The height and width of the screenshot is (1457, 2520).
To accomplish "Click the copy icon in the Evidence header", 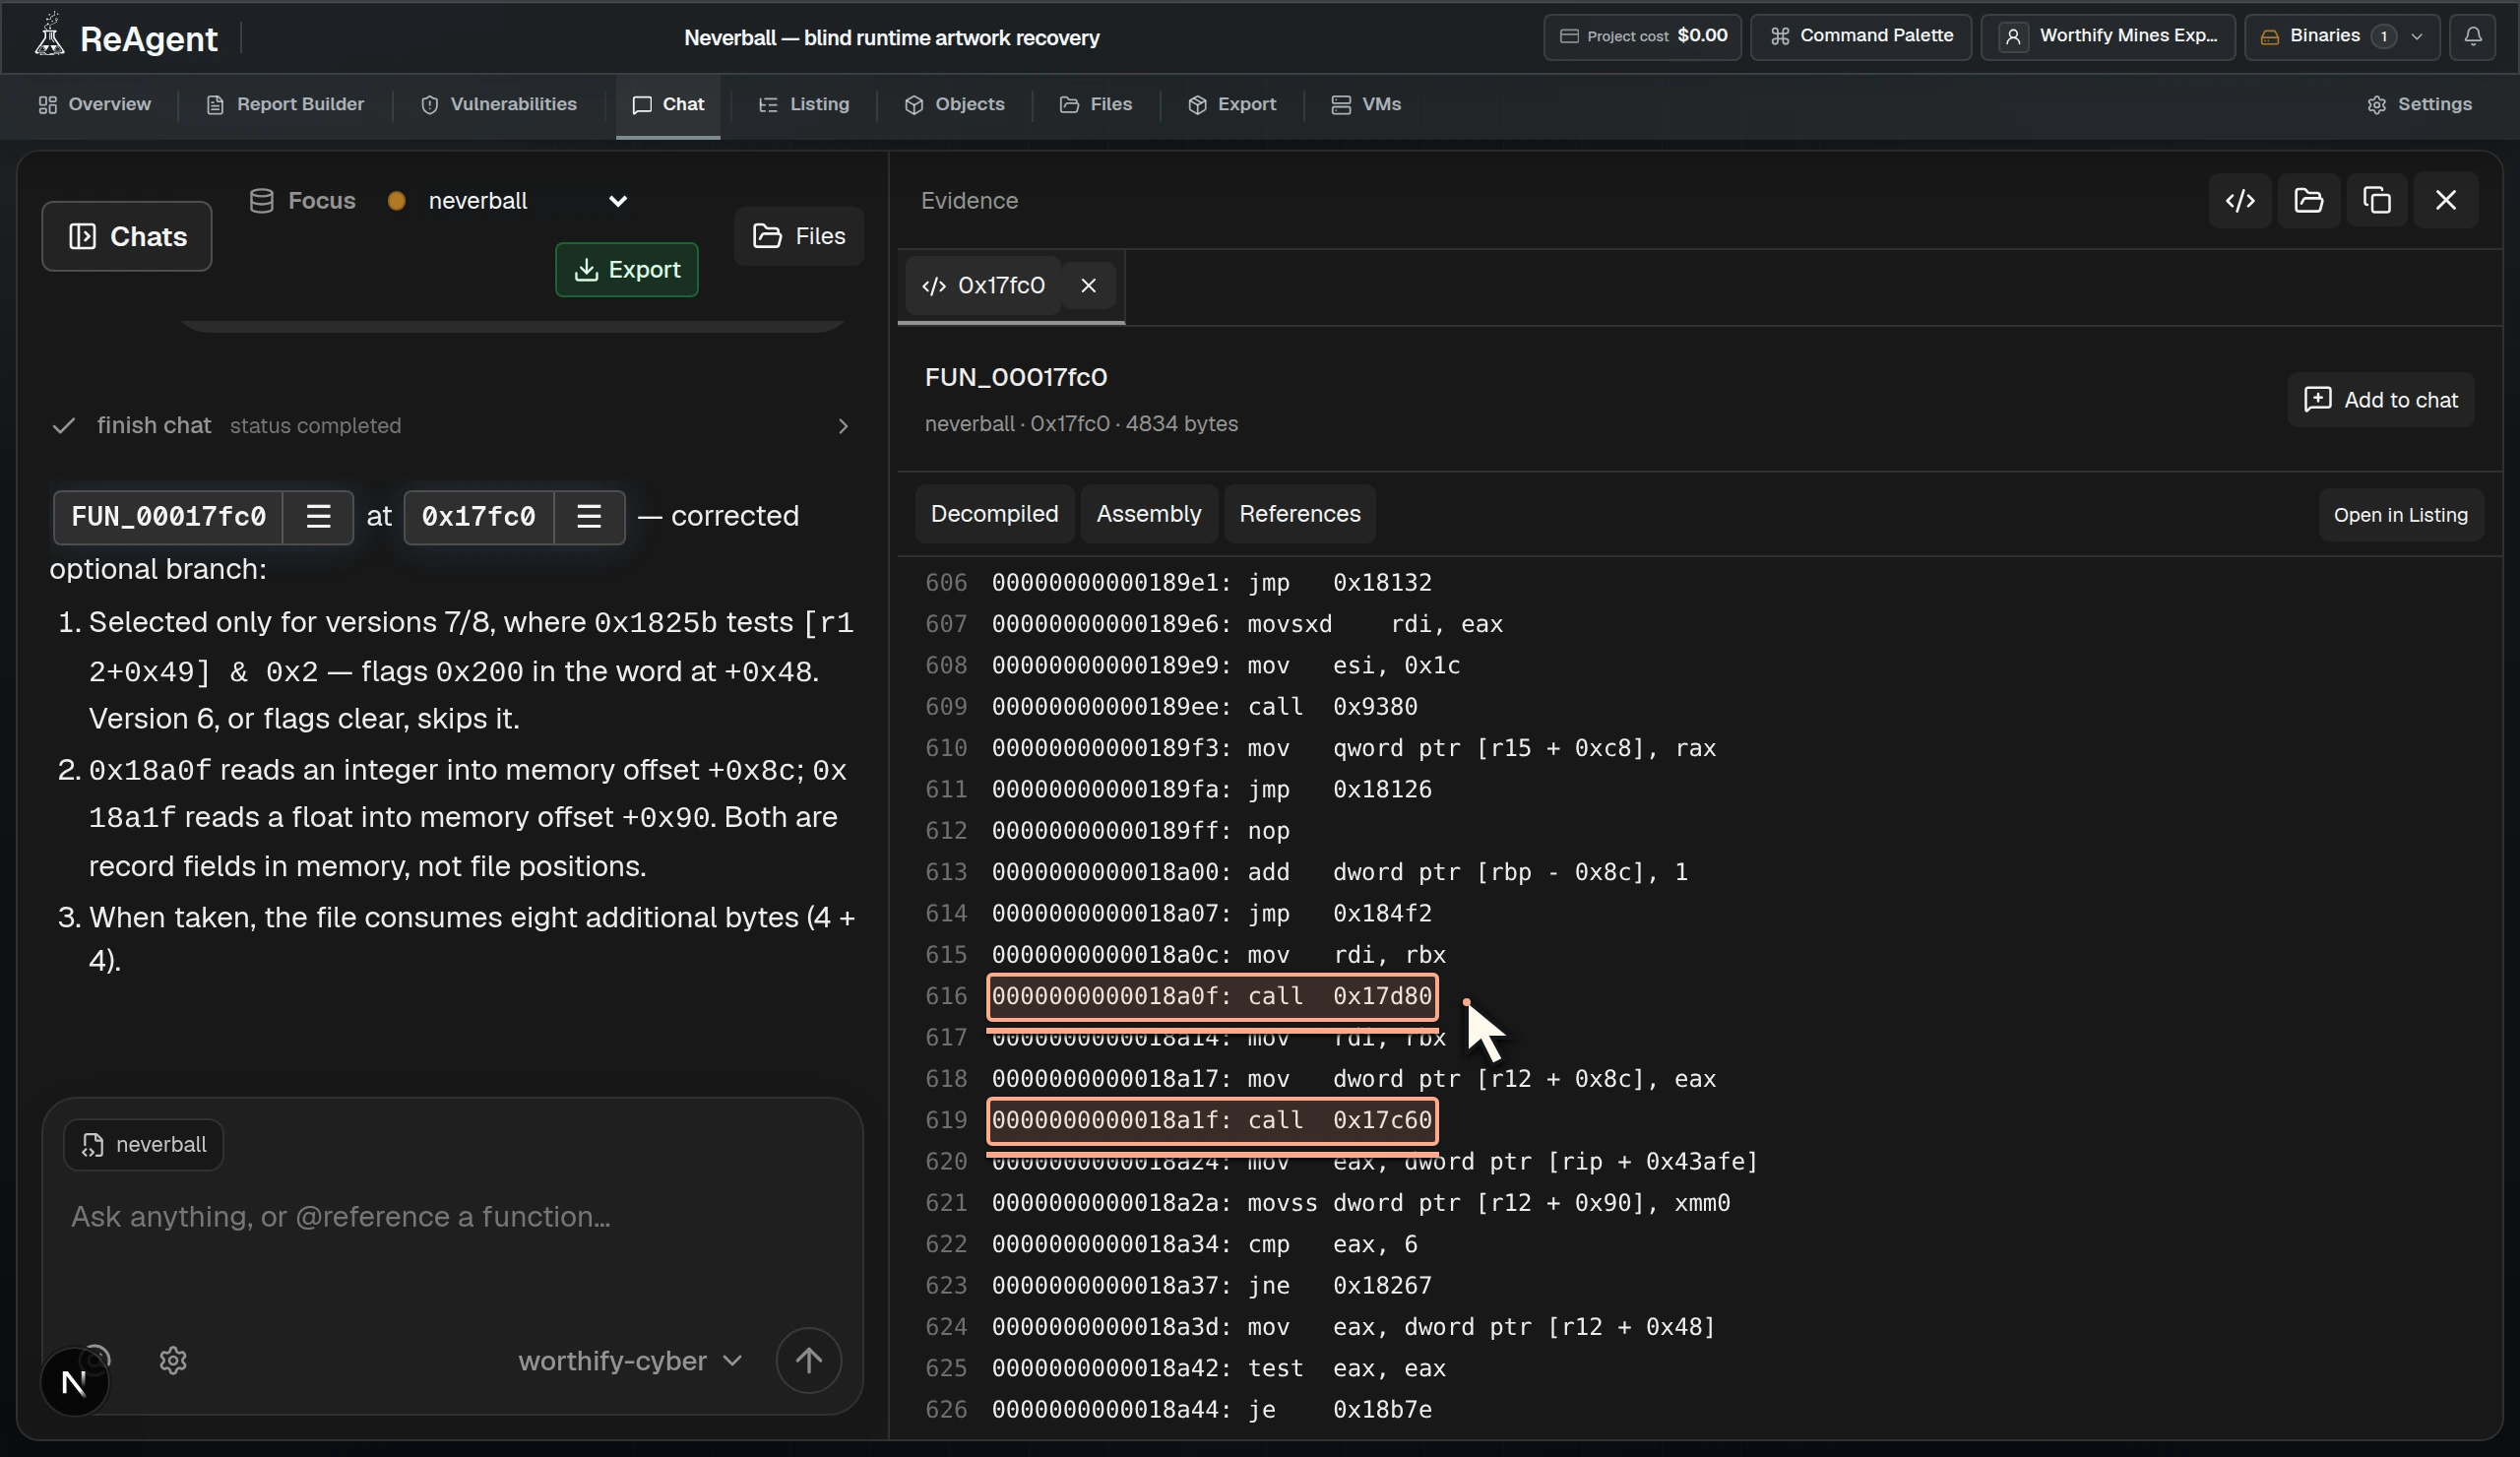I will click(2377, 201).
